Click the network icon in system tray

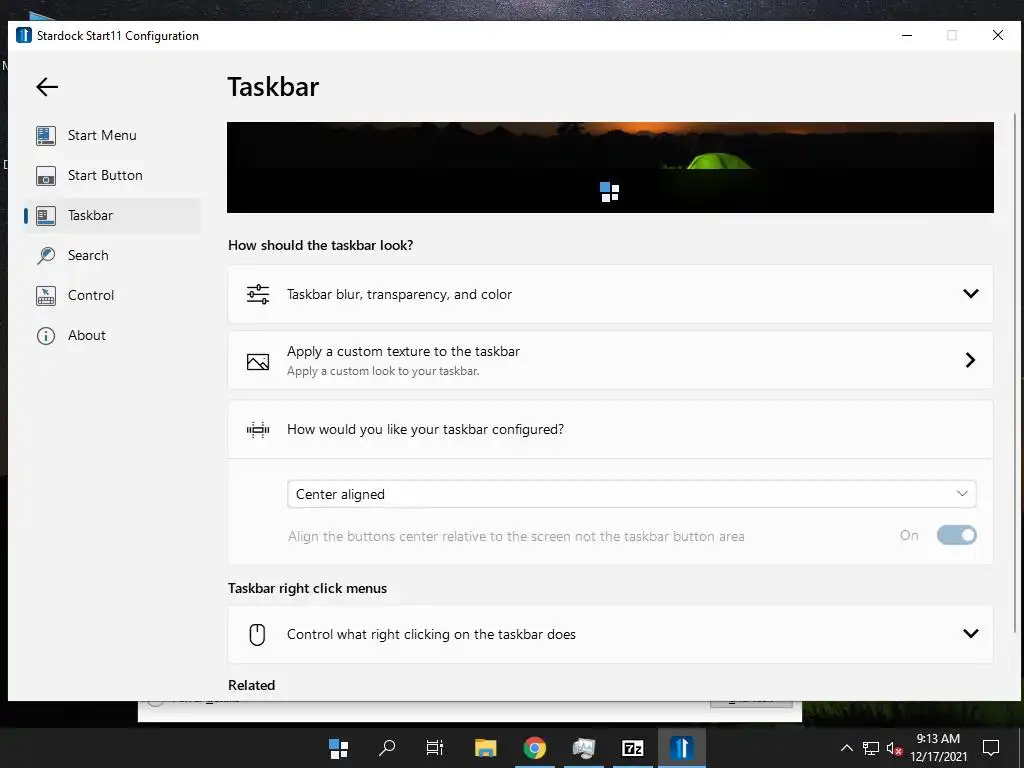(x=871, y=748)
